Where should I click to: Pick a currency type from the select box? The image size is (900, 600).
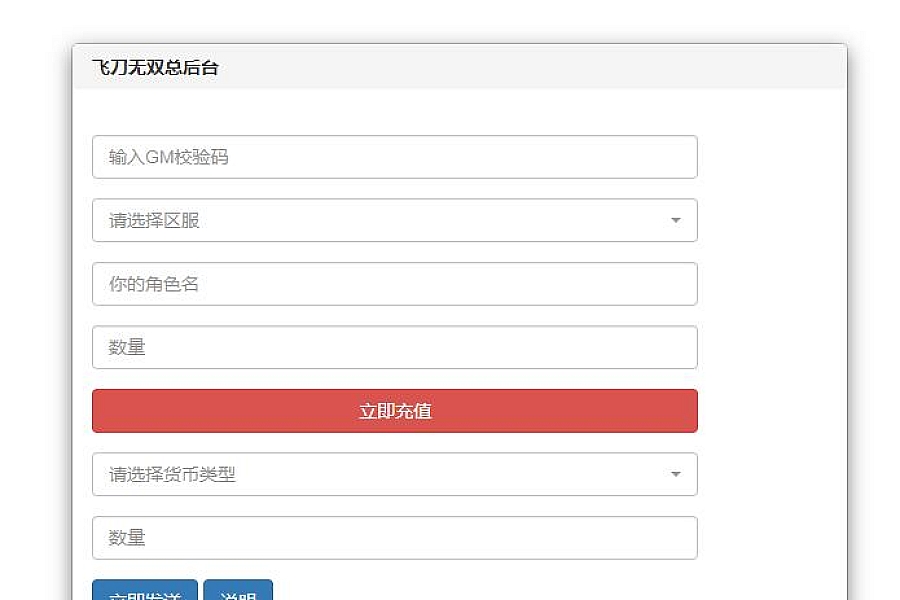(394, 474)
